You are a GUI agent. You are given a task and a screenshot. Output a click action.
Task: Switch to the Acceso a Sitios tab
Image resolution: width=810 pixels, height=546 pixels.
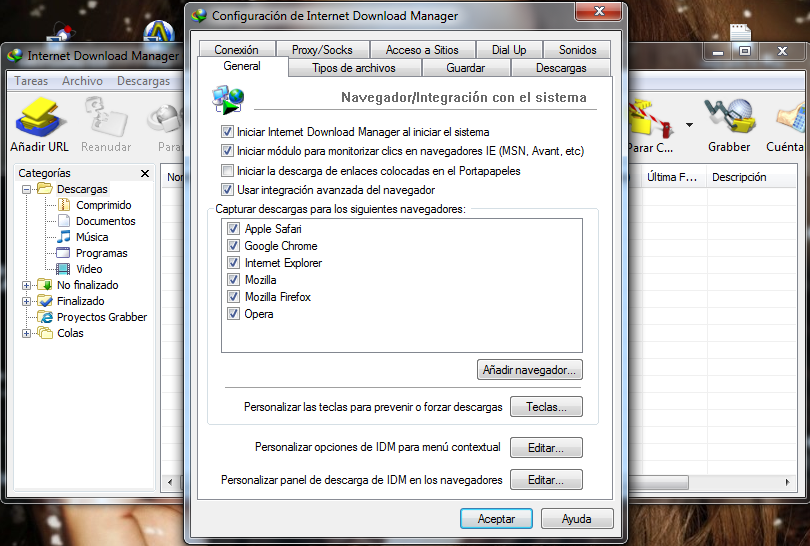[422, 50]
